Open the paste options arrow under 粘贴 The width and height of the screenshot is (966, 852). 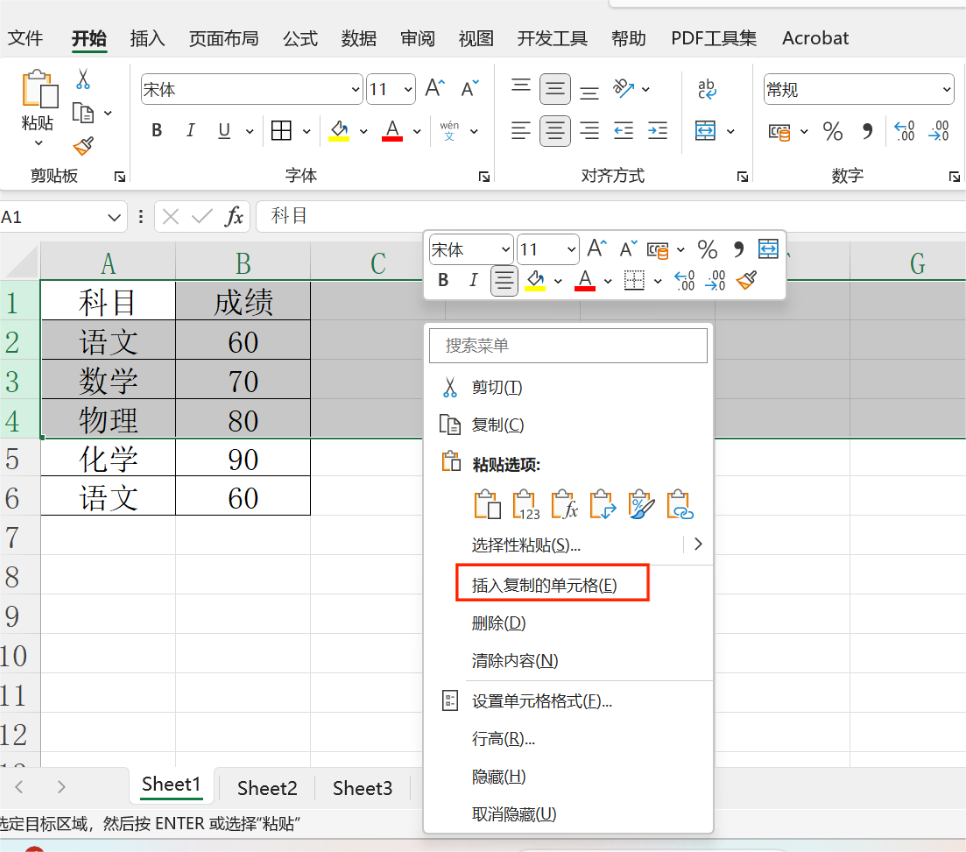pos(39,143)
